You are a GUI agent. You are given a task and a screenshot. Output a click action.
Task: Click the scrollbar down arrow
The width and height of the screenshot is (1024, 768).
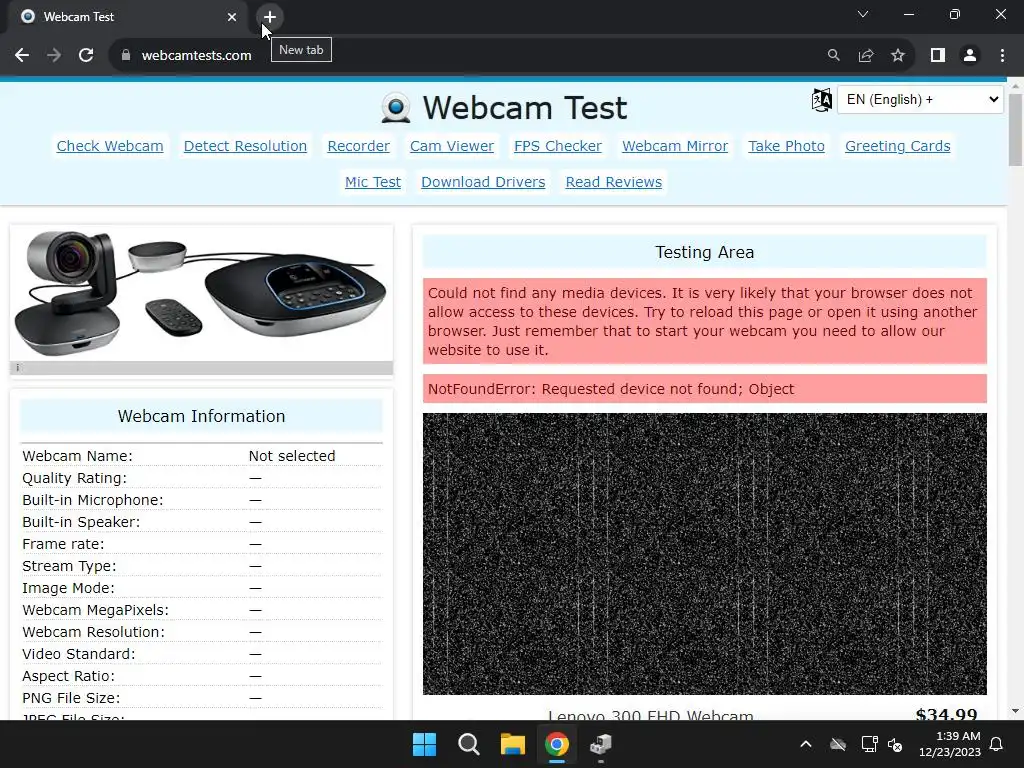1015,711
